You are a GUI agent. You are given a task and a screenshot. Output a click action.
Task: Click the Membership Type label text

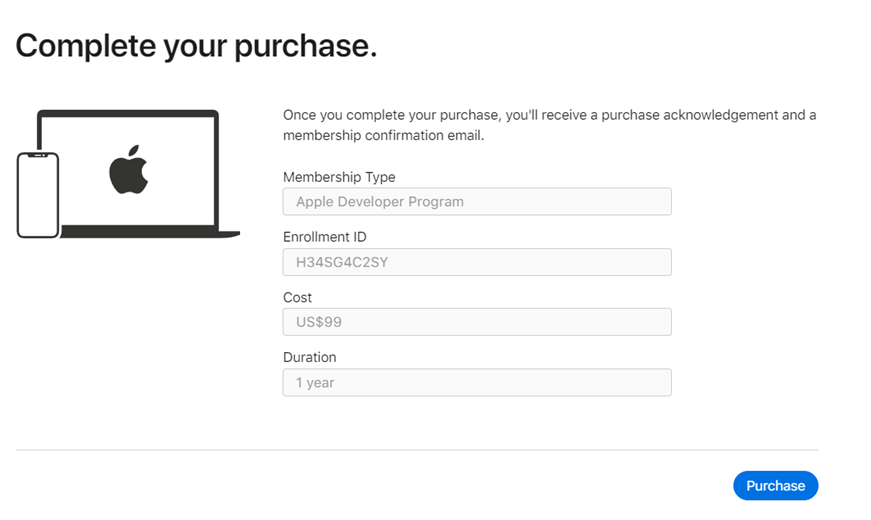point(339,177)
